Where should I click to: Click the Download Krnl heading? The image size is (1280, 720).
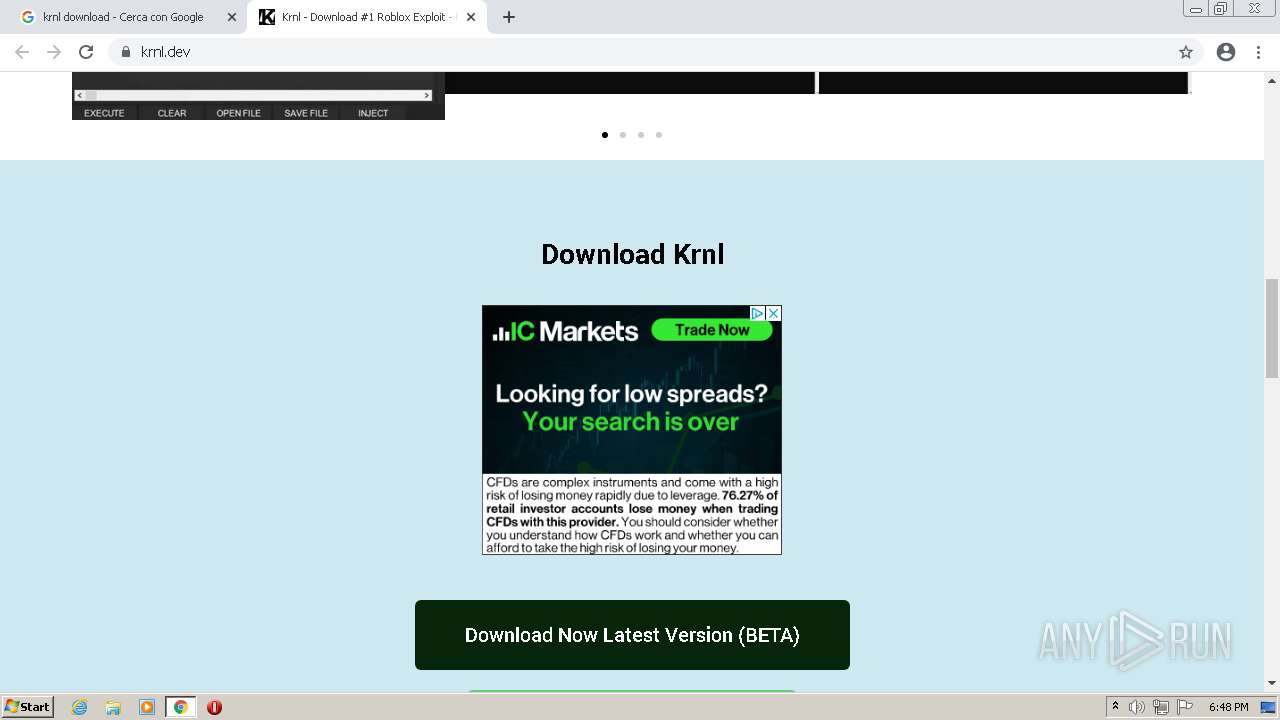pyautogui.click(x=632, y=254)
